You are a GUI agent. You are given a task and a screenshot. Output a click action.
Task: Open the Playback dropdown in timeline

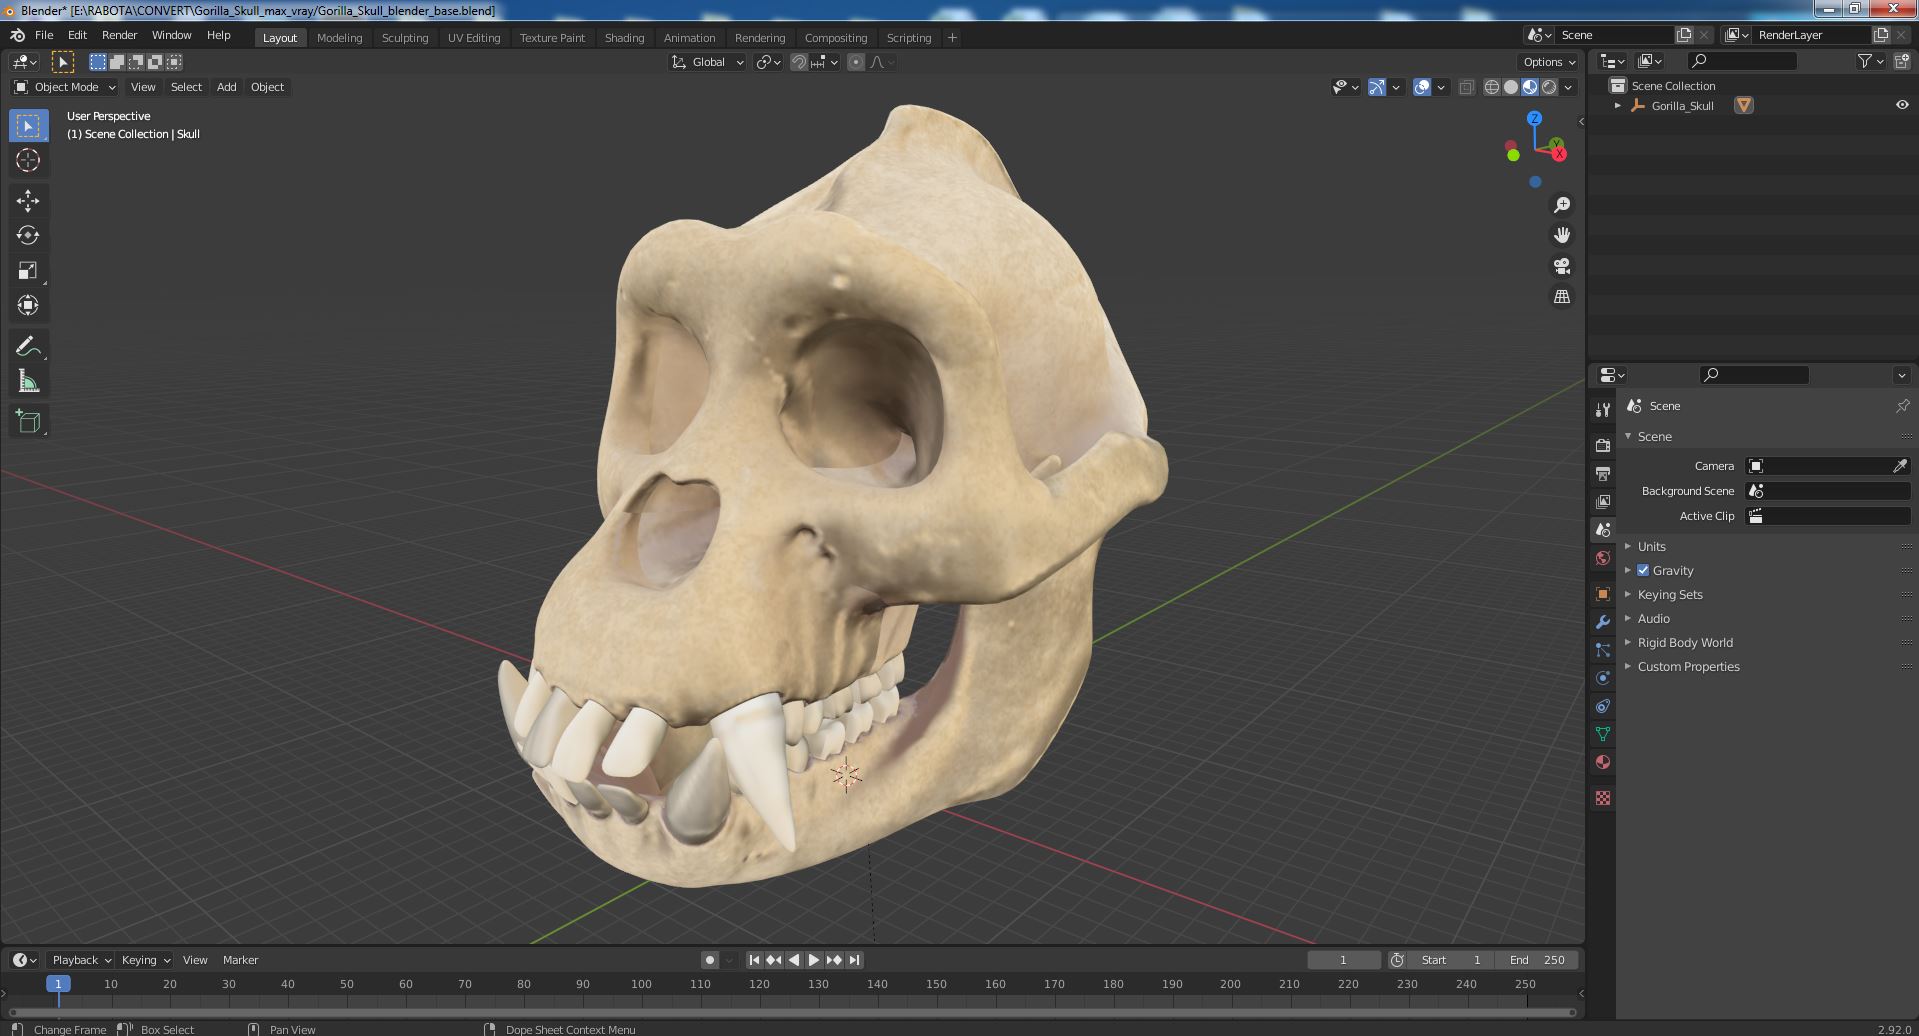(x=81, y=960)
